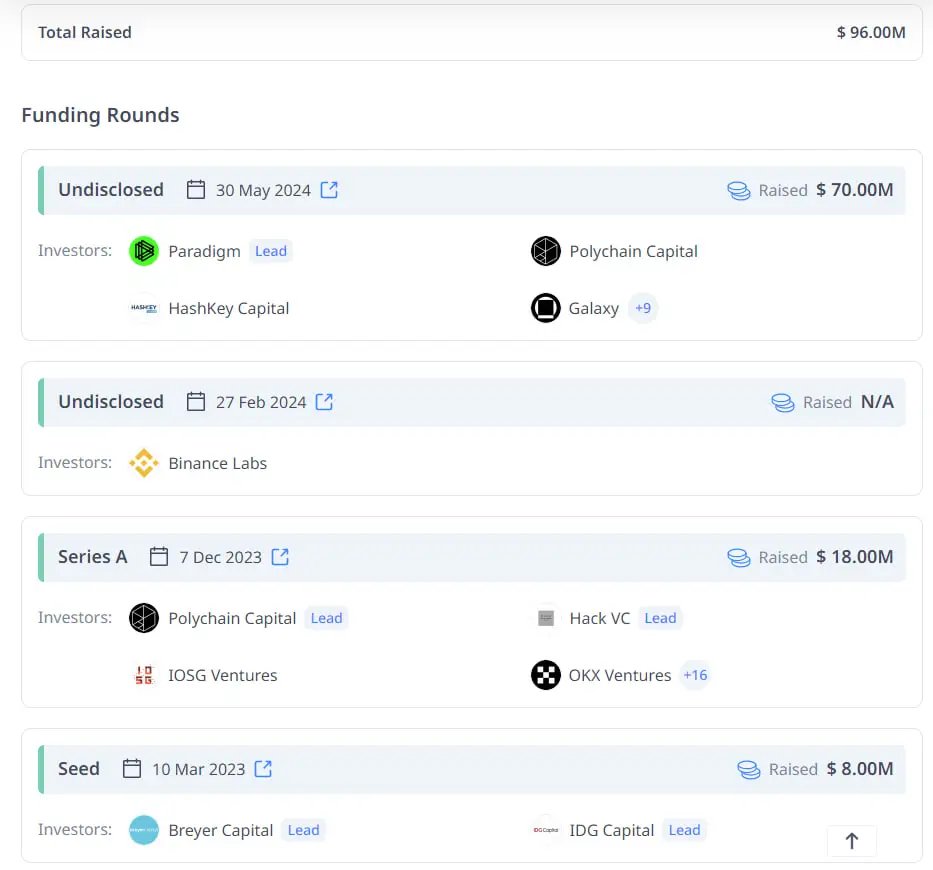Click the coins icon next to Raised $ 18.00M
Screen dimensions: 933x870
(739, 558)
